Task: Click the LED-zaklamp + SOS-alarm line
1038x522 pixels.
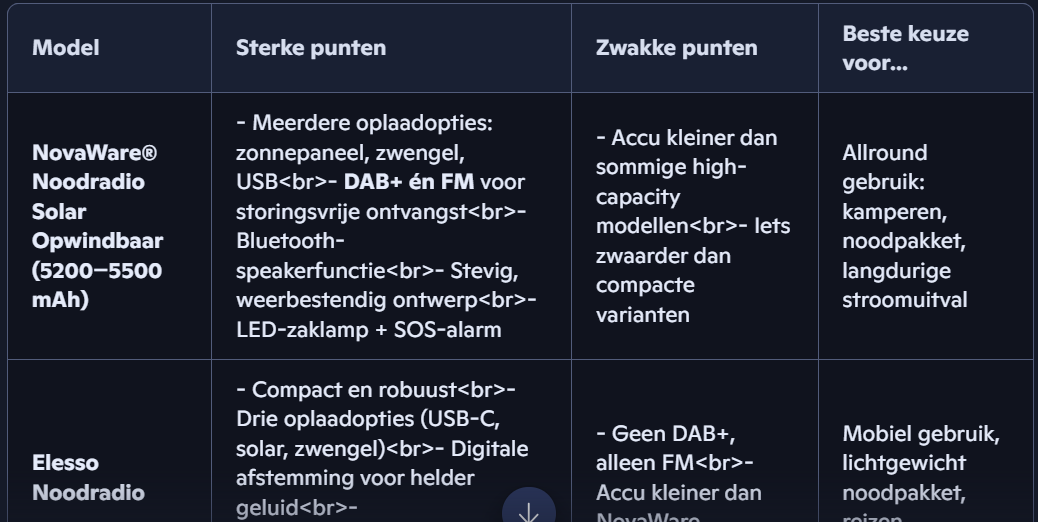Action: (x=369, y=329)
